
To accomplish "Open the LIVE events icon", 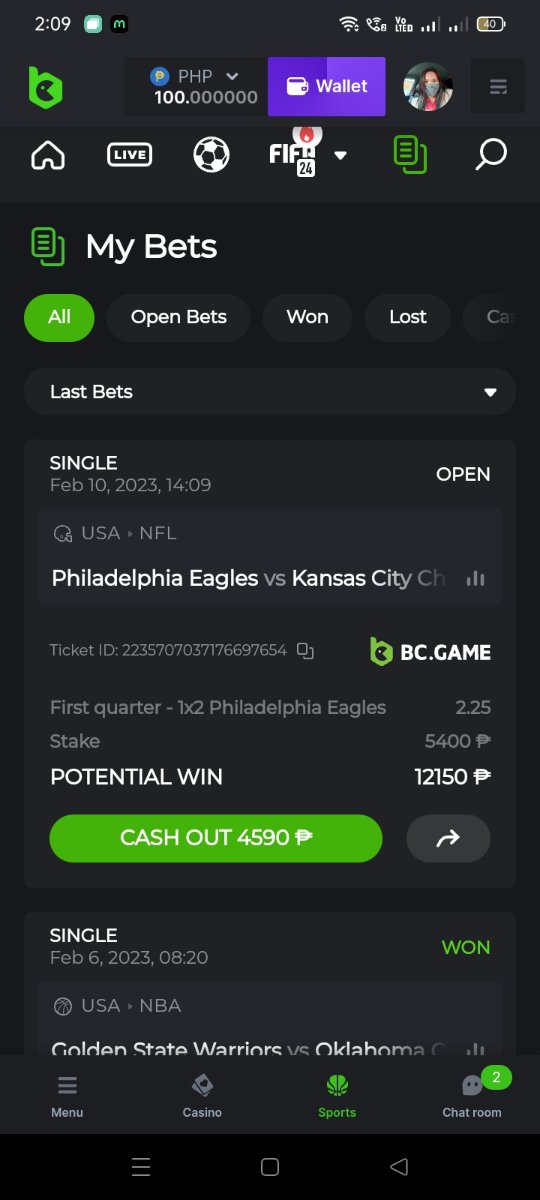I will tap(130, 155).
